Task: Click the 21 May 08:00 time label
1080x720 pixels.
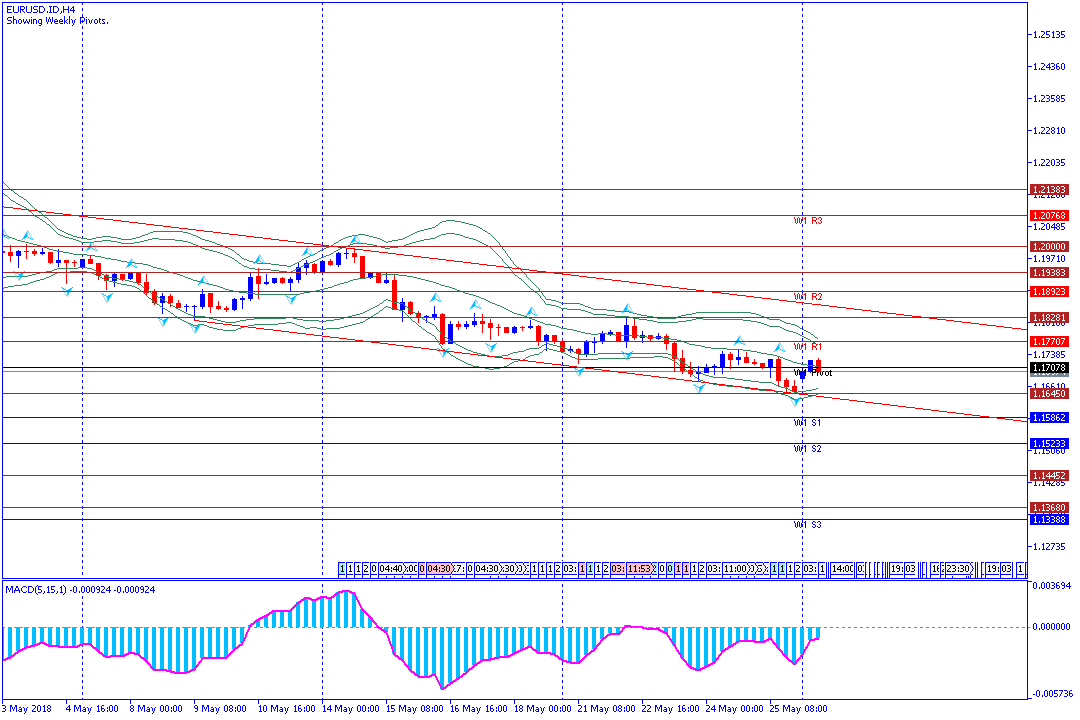Action: pos(606,709)
